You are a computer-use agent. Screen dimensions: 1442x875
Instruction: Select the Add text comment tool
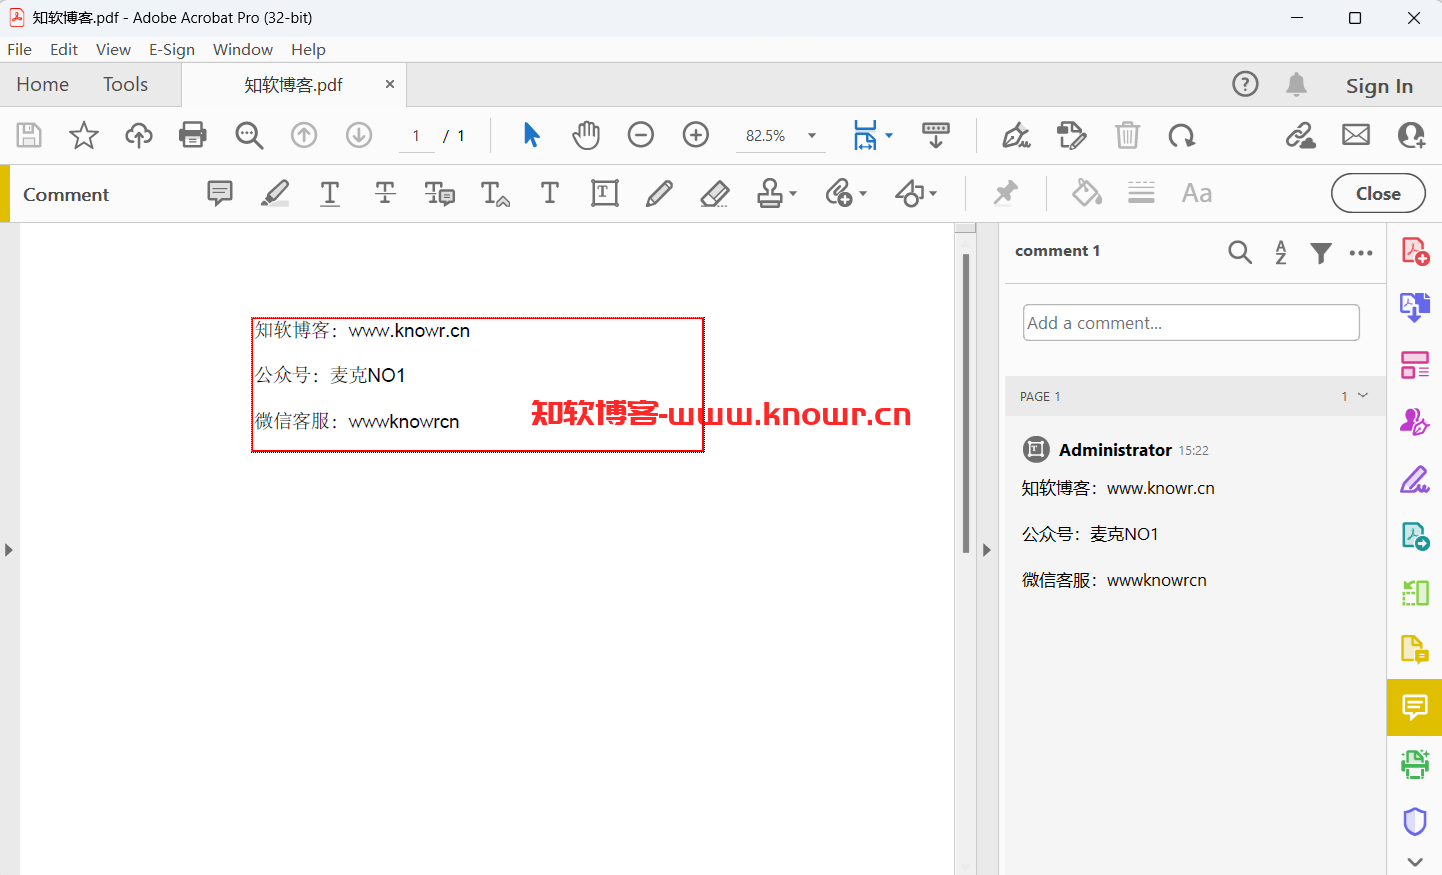click(549, 193)
